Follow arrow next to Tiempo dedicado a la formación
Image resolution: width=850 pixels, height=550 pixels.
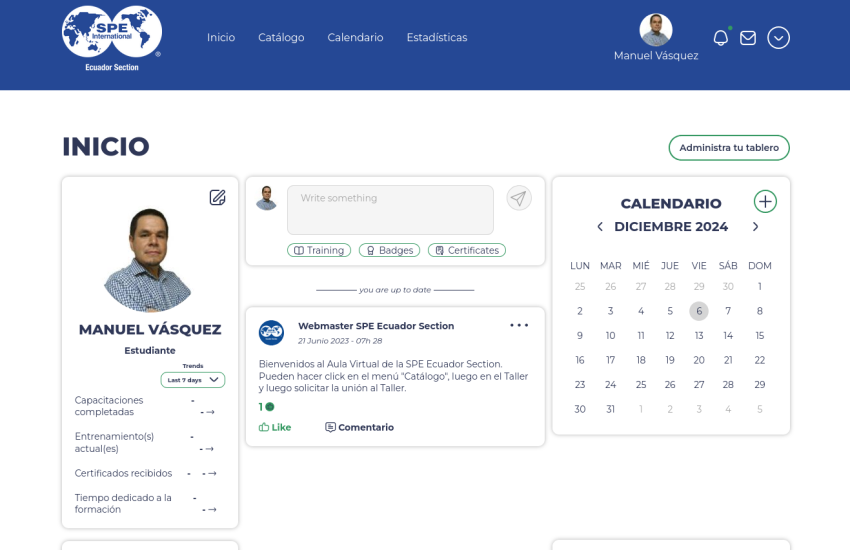212,509
